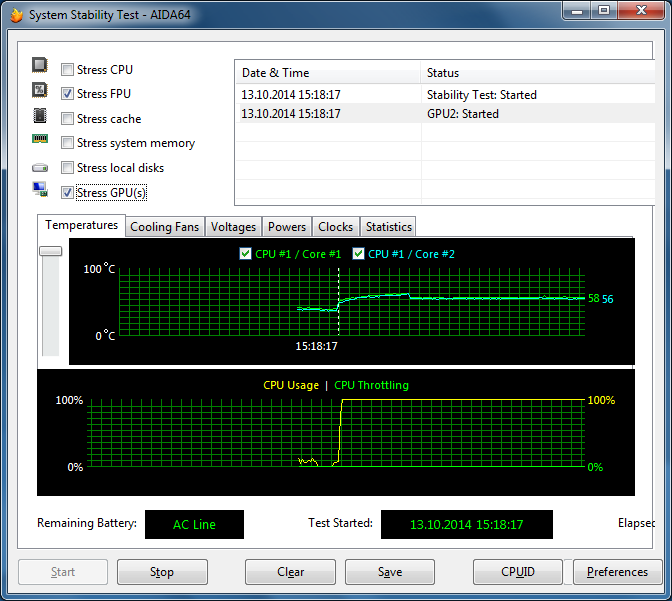Select the 'GPU2: Started' log row

[446, 114]
